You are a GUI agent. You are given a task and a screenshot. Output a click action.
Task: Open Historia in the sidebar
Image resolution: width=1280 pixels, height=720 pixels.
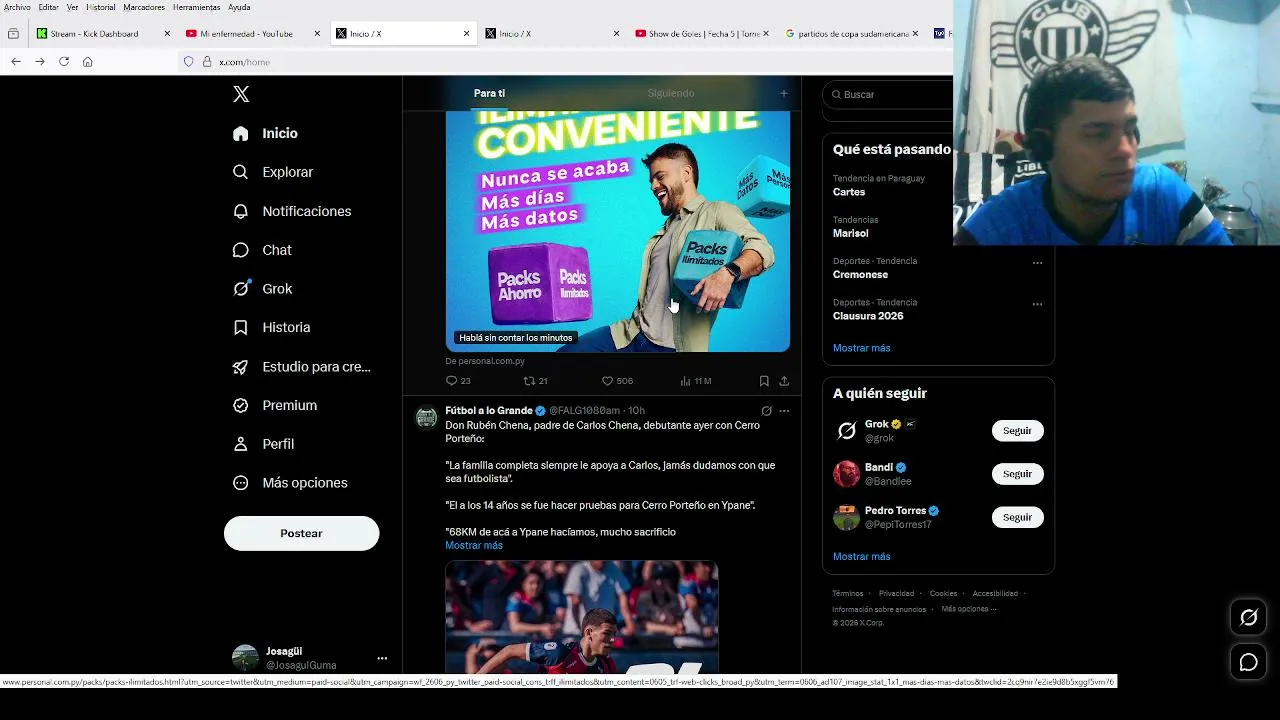coord(271,327)
